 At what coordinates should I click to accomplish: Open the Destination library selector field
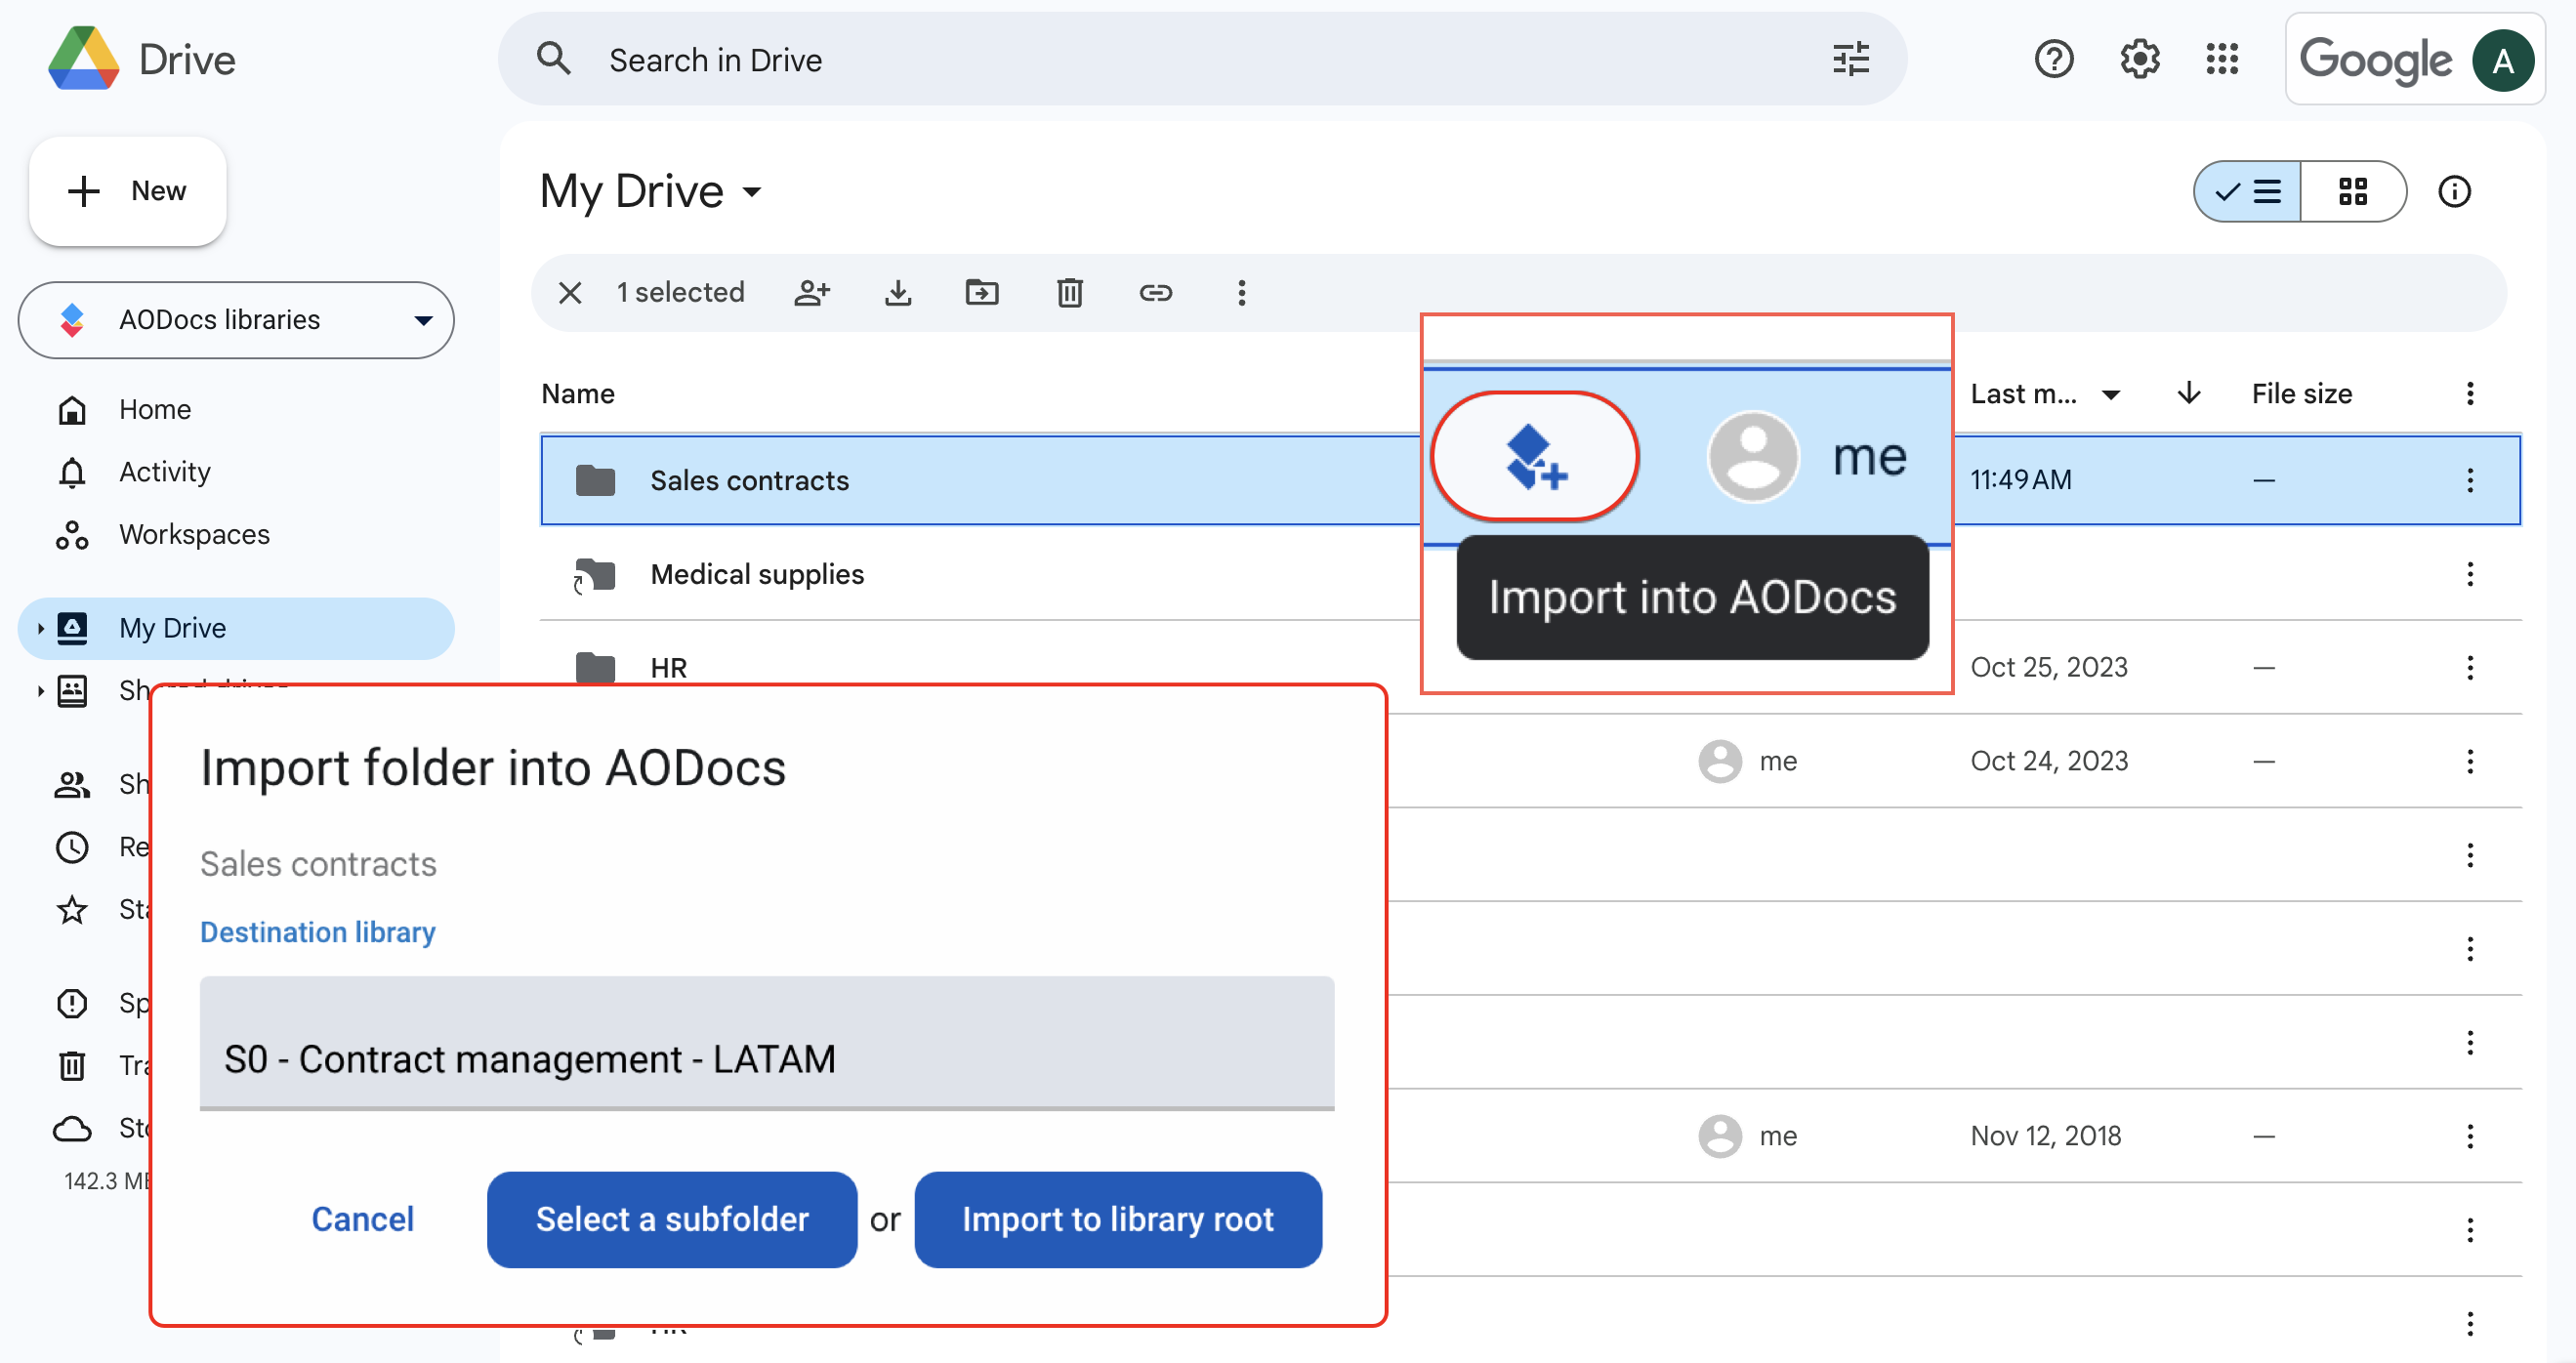pyautogui.click(x=767, y=1043)
